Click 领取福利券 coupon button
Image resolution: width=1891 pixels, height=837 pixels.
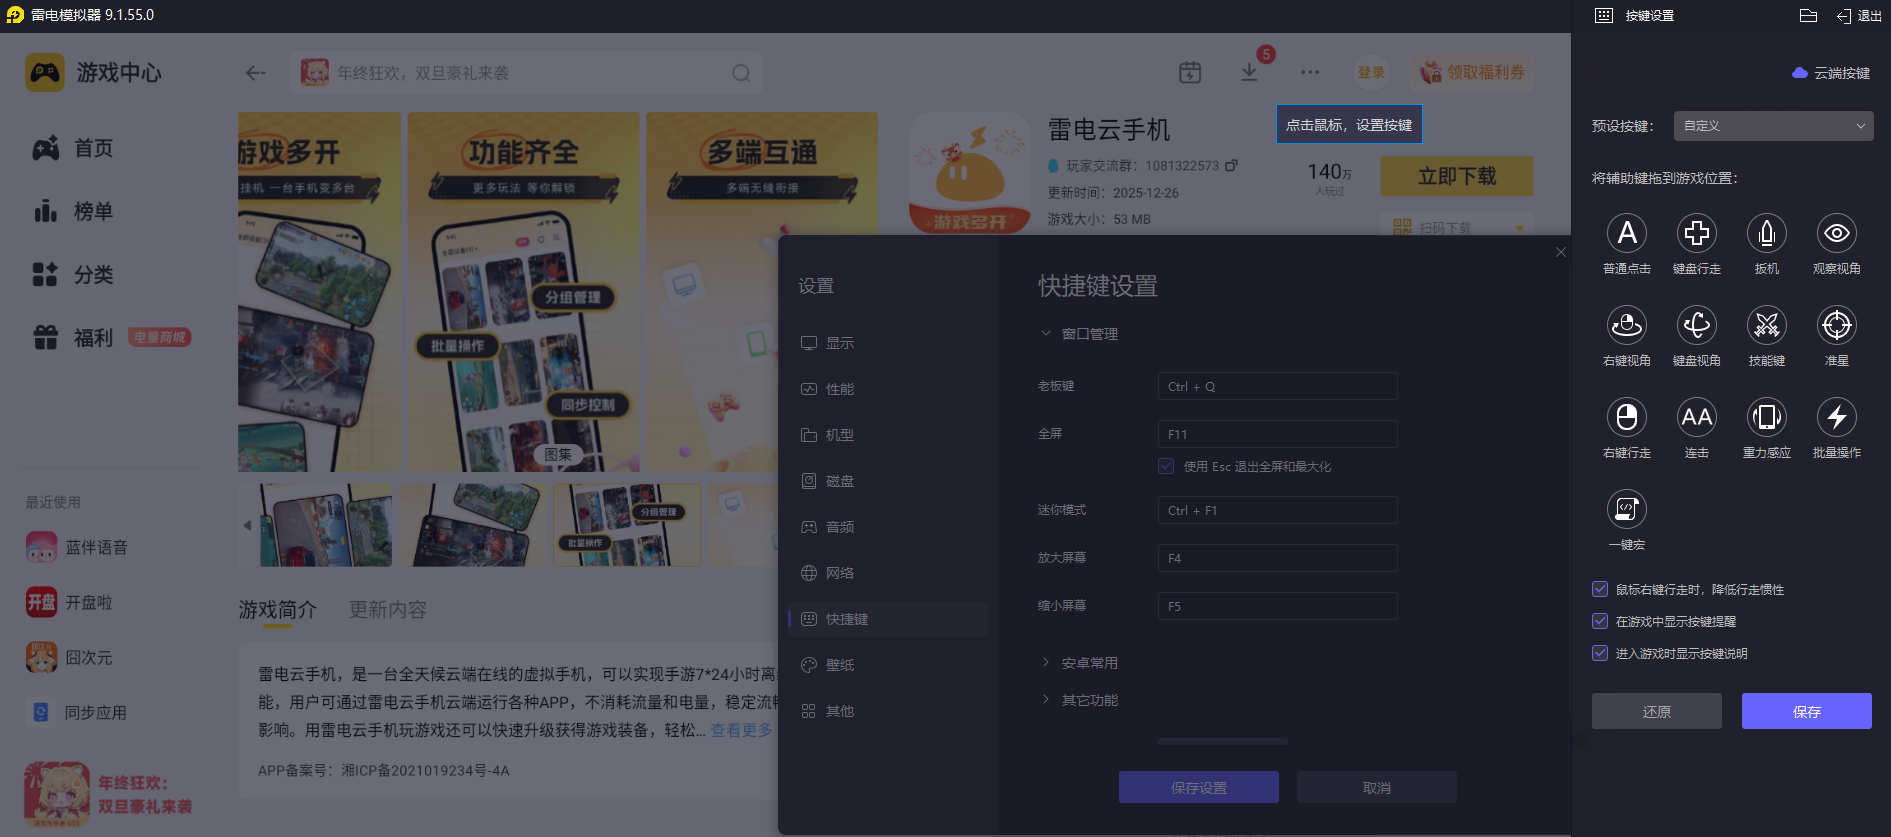[1472, 72]
